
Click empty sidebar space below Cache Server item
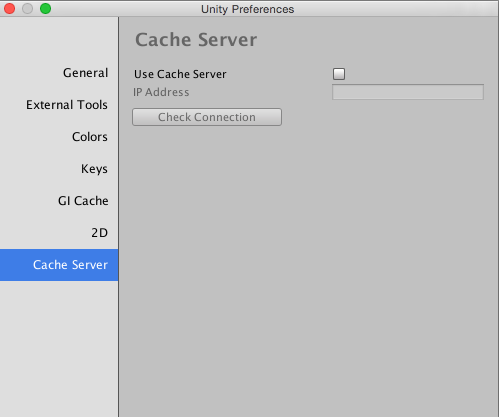pos(59,349)
